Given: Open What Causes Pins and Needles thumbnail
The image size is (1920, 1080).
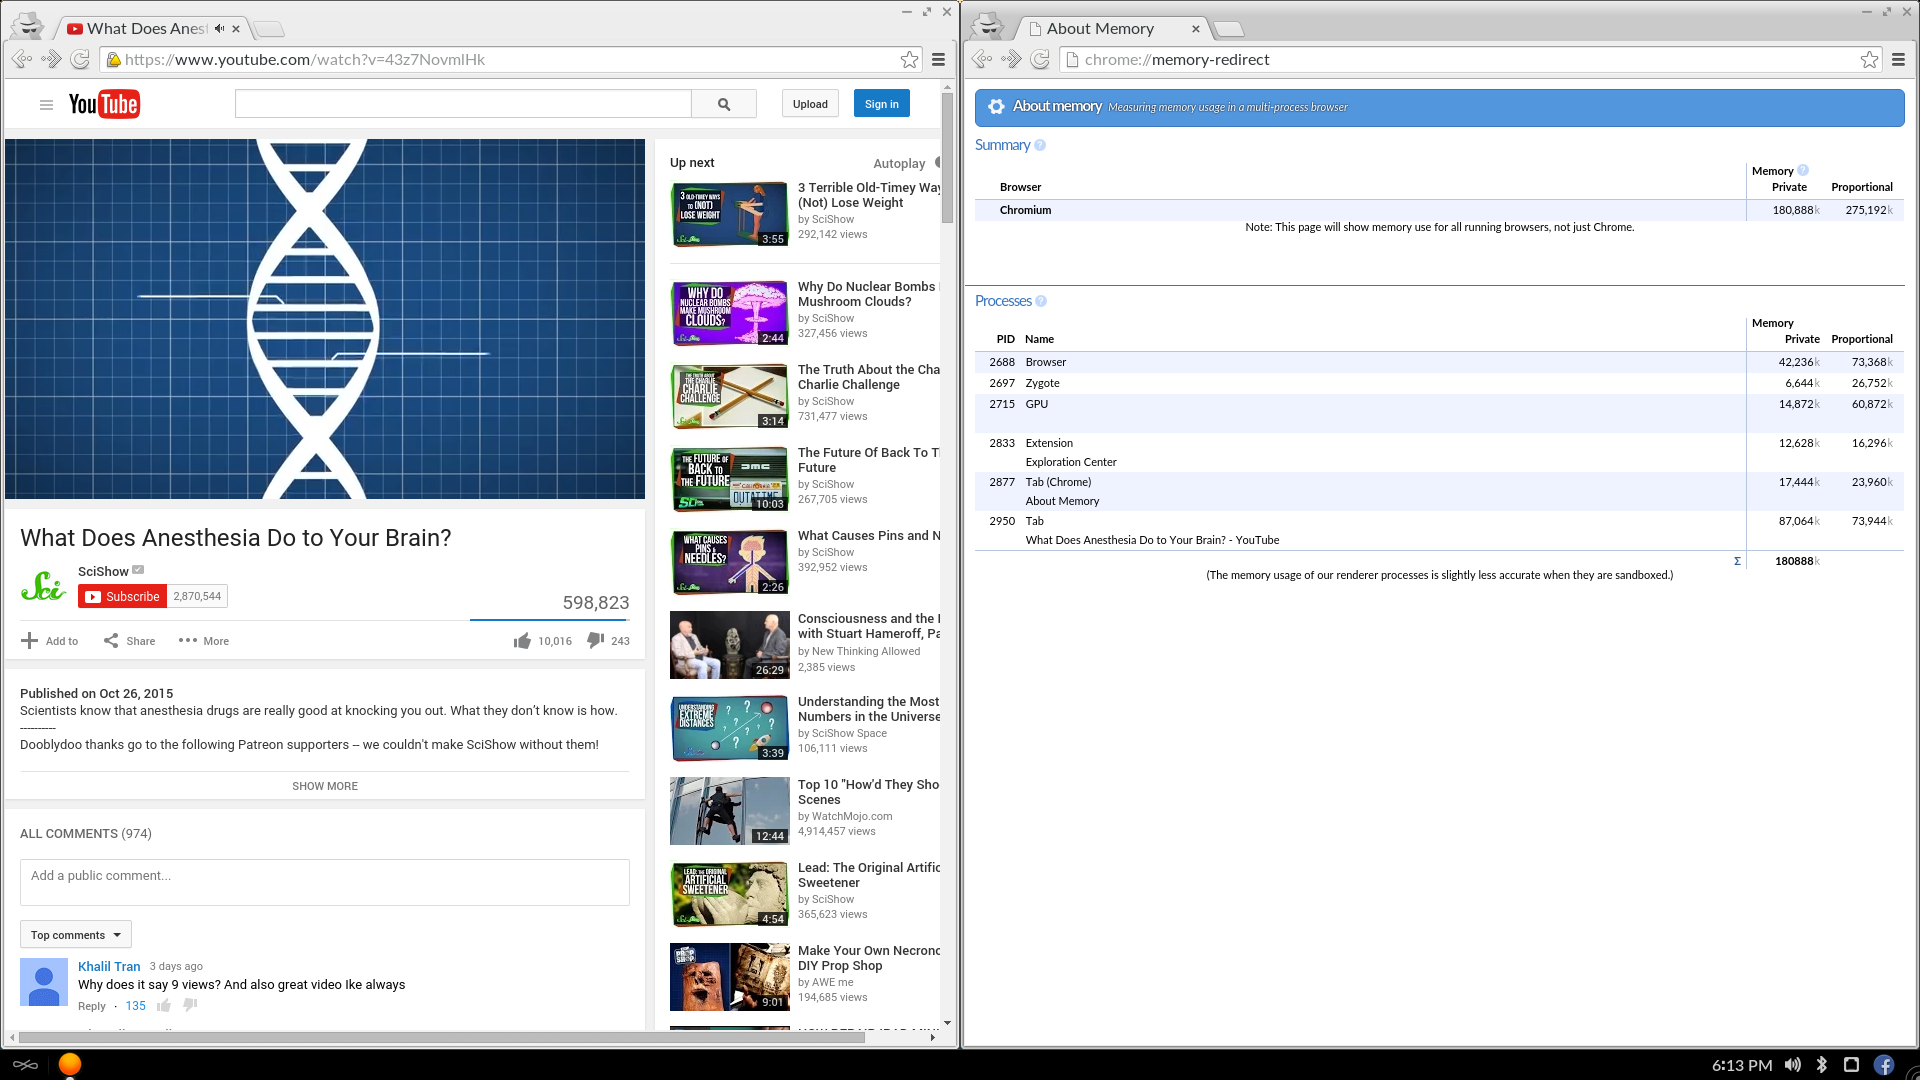Looking at the screenshot, I should tap(730, 562).
